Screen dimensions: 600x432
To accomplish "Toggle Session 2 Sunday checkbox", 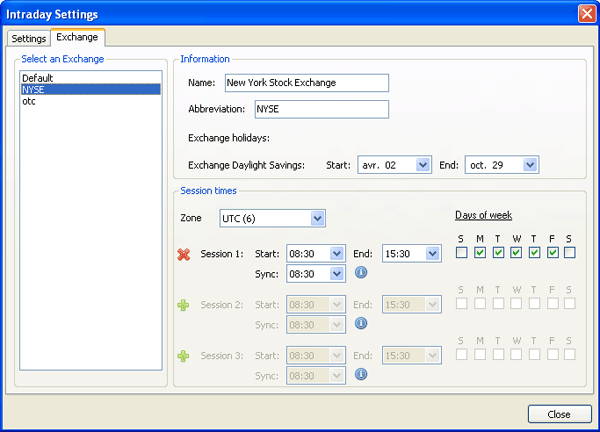I will [461, 303].
